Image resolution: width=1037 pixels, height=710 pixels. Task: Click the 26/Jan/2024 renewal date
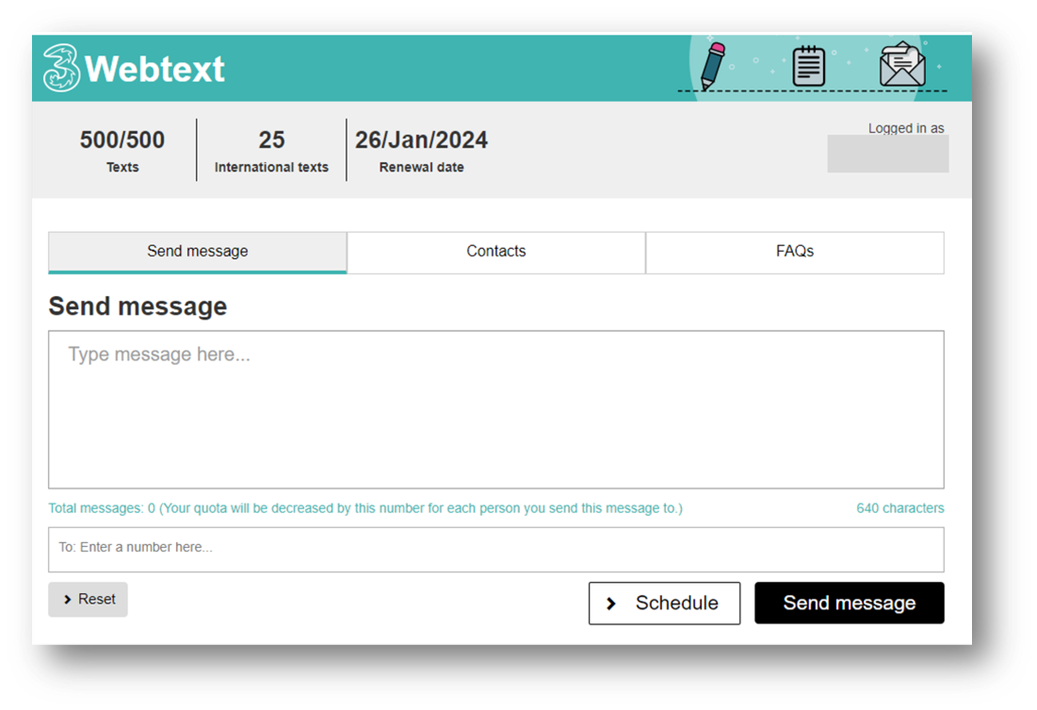point(421,140)
